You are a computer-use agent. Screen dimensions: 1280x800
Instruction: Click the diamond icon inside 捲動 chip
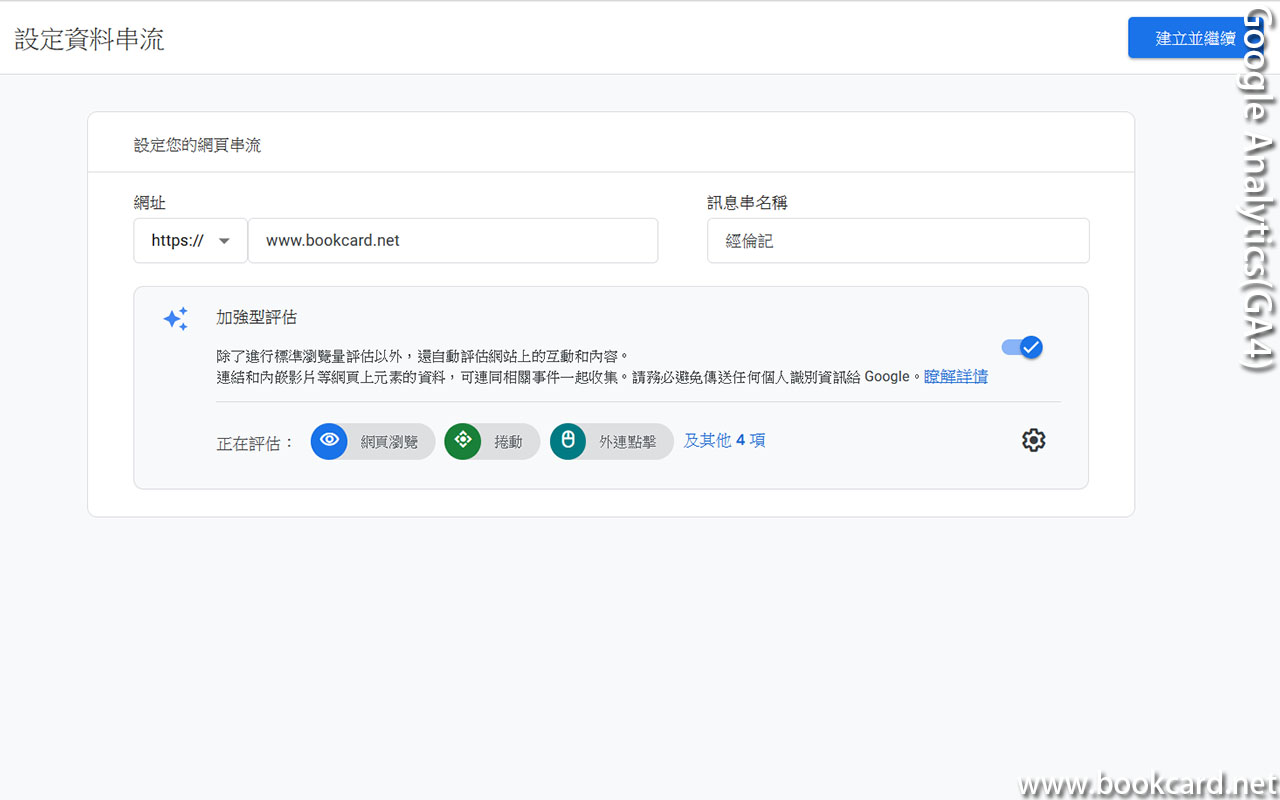[x=462, y=441]
